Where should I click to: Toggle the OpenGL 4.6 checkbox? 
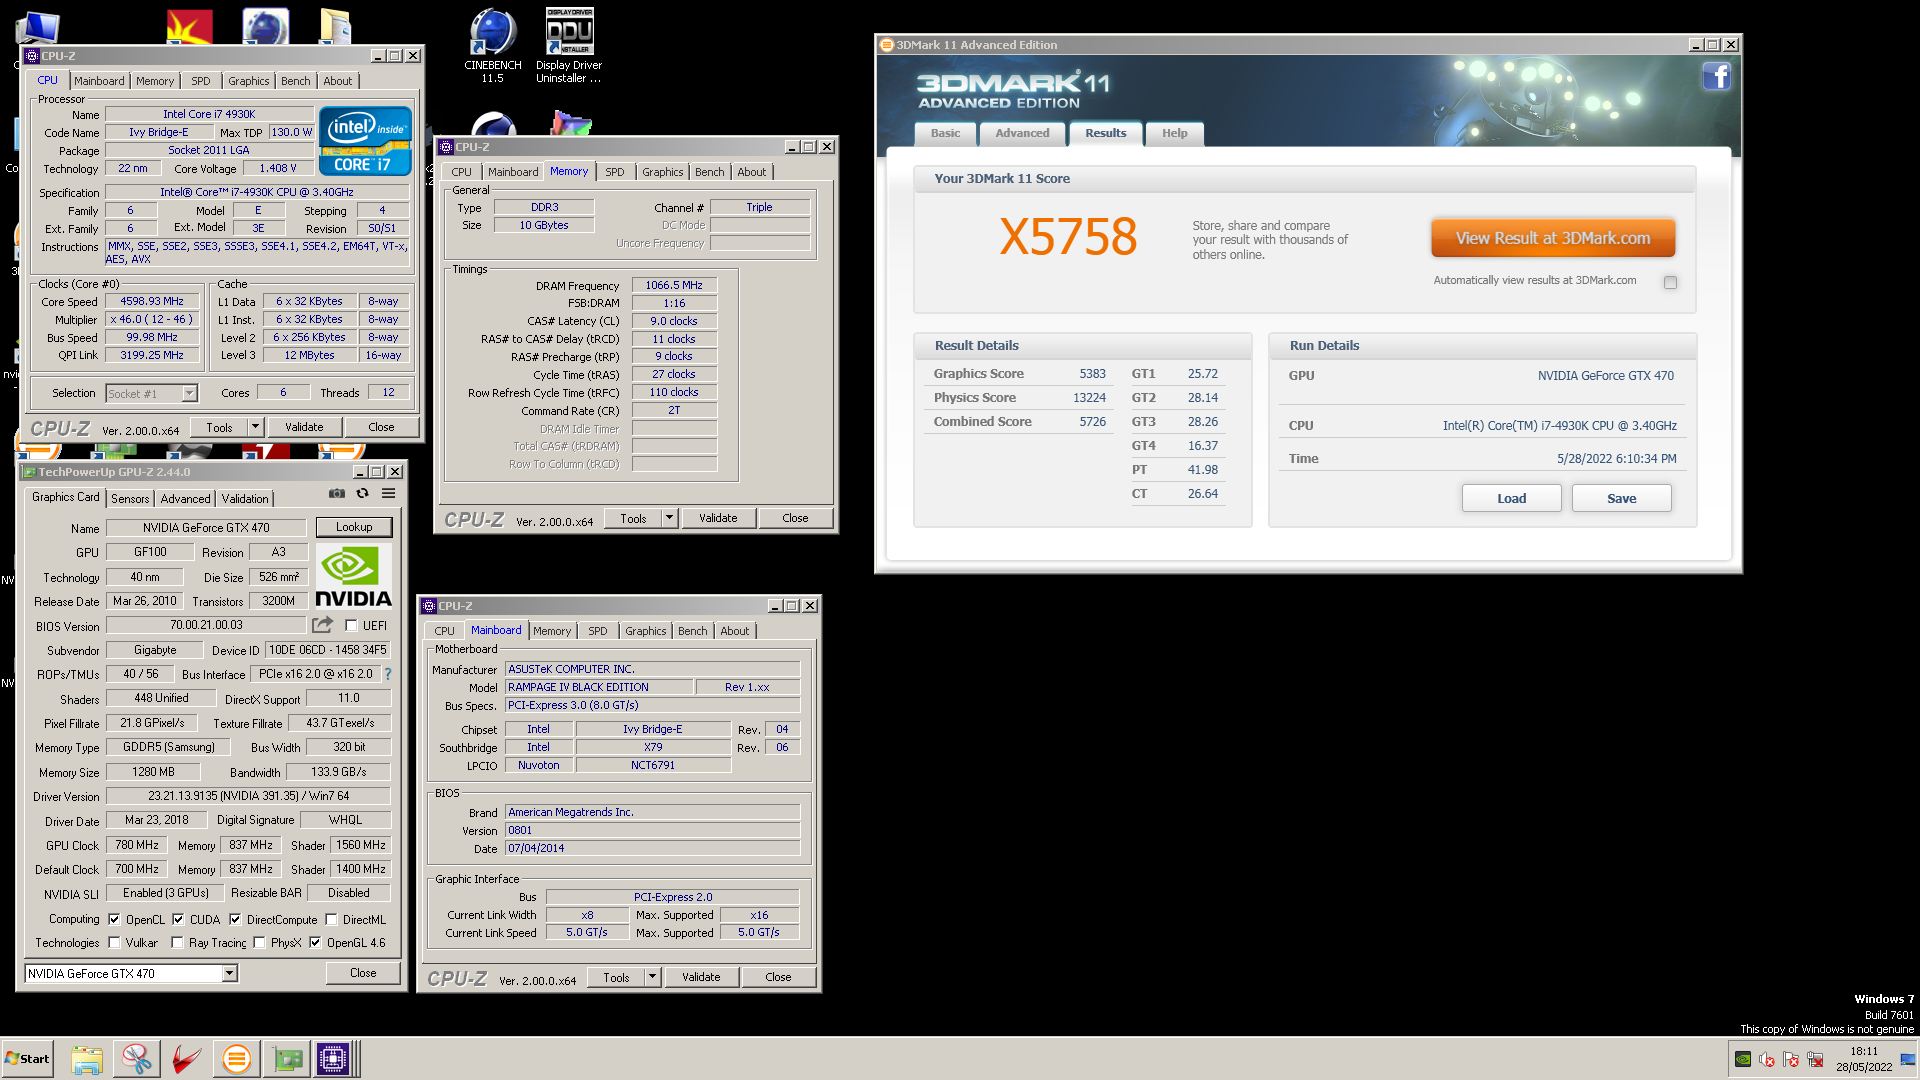point(315,942)
